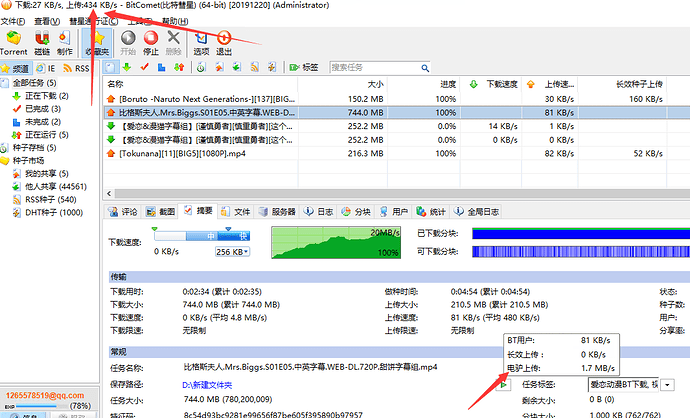
Task: Click the make torrent (制作) icon
Action: [65, 40]
